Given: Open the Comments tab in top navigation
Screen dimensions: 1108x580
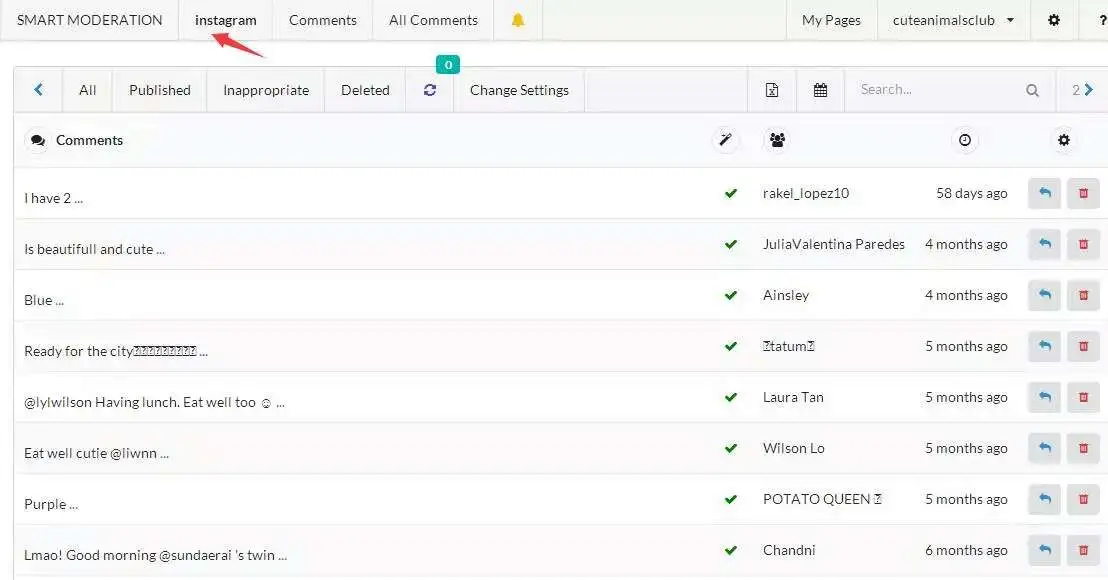Looking at the screenshot, I should (x=322, y=20).
